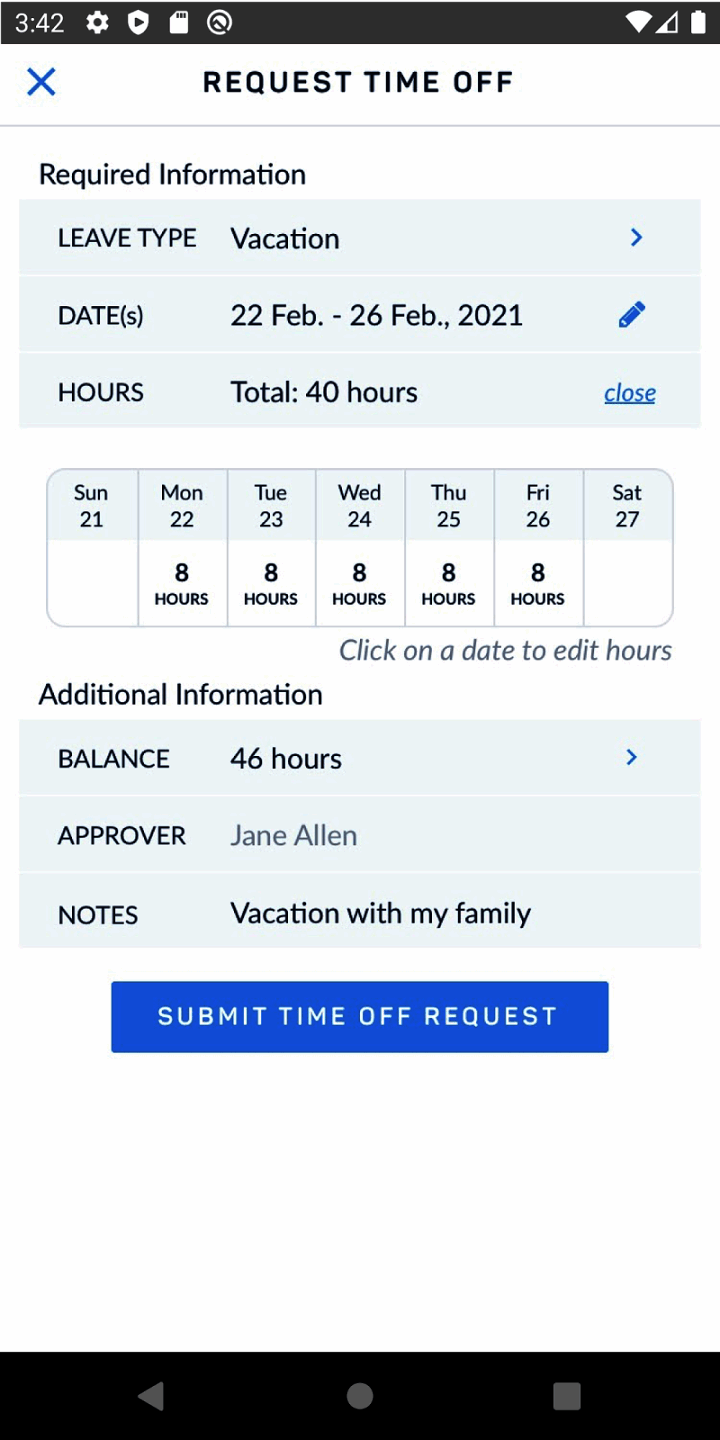Open the Leave Type chevron arrow

click(636, 238)
